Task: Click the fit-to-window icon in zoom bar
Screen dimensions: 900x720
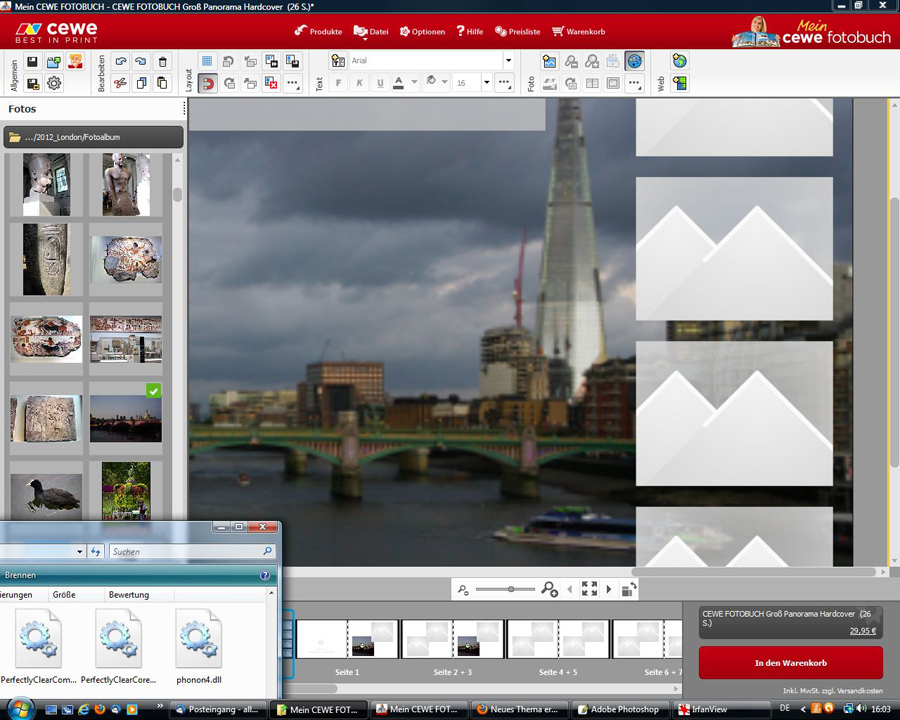Action: click(x=589, y=590)
